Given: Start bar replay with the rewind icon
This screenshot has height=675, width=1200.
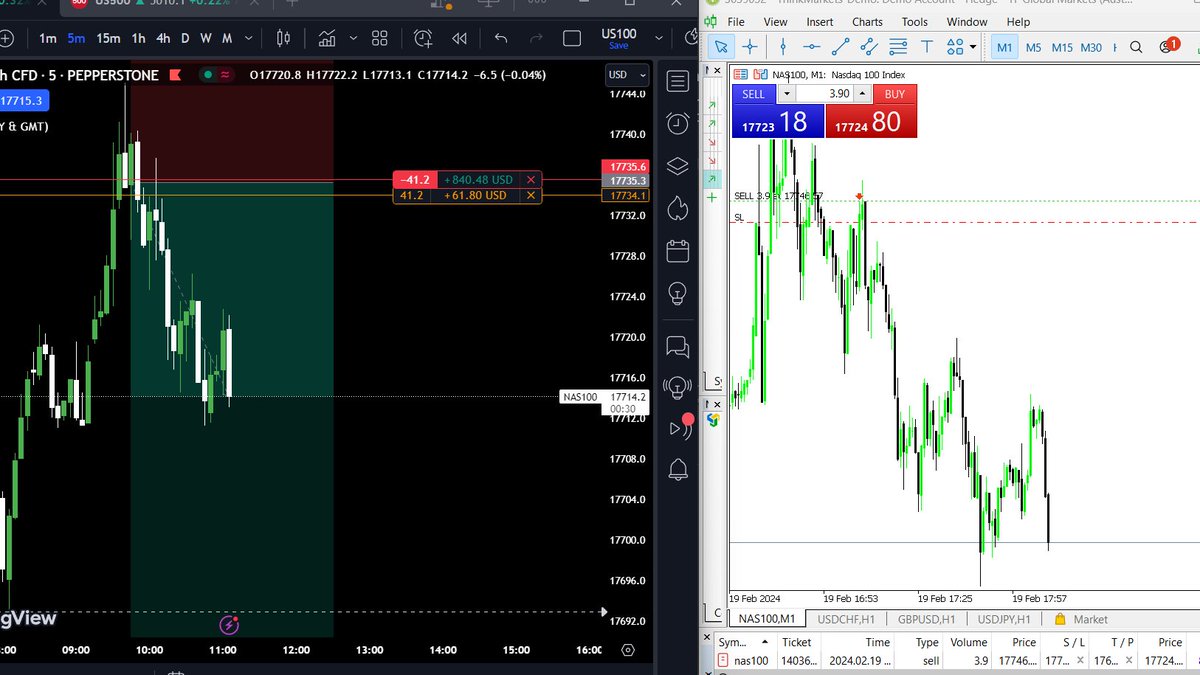Looking at the screenshot, I should coord(459,39).
